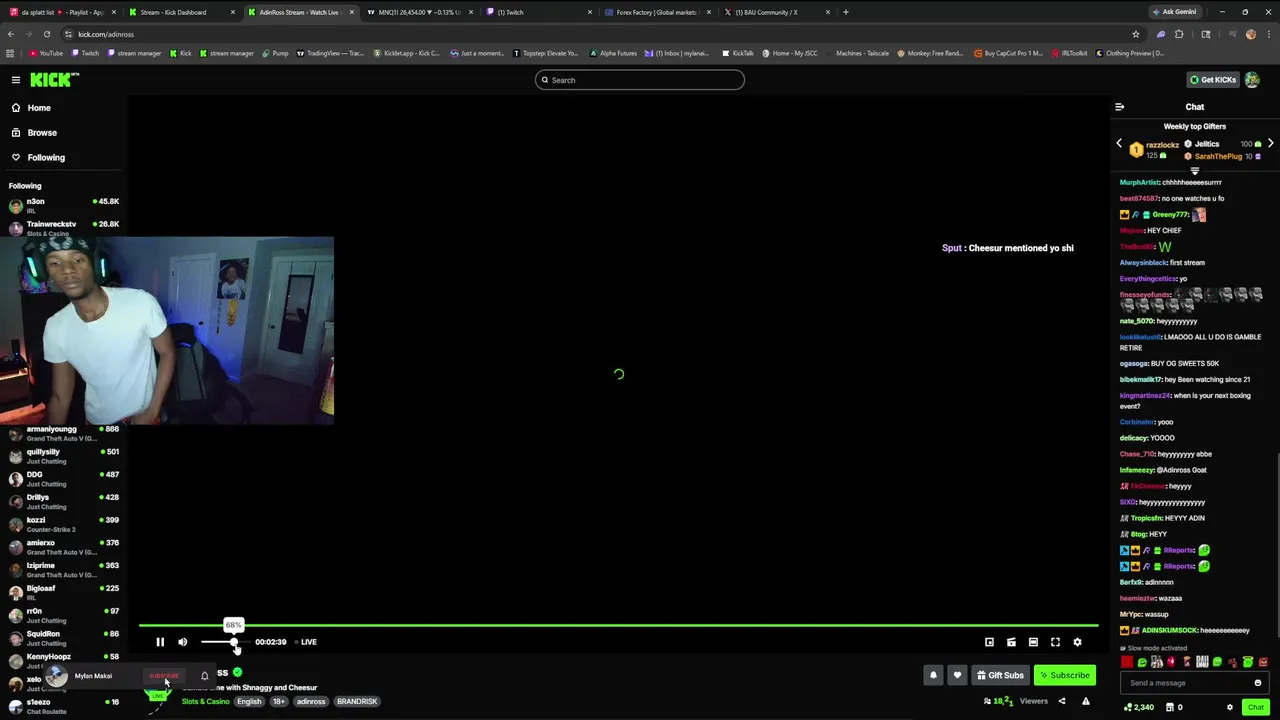The width and height of the screenshot is (1280, 720).
Task: Open the user profile avatar menu
Action: 1252,80
